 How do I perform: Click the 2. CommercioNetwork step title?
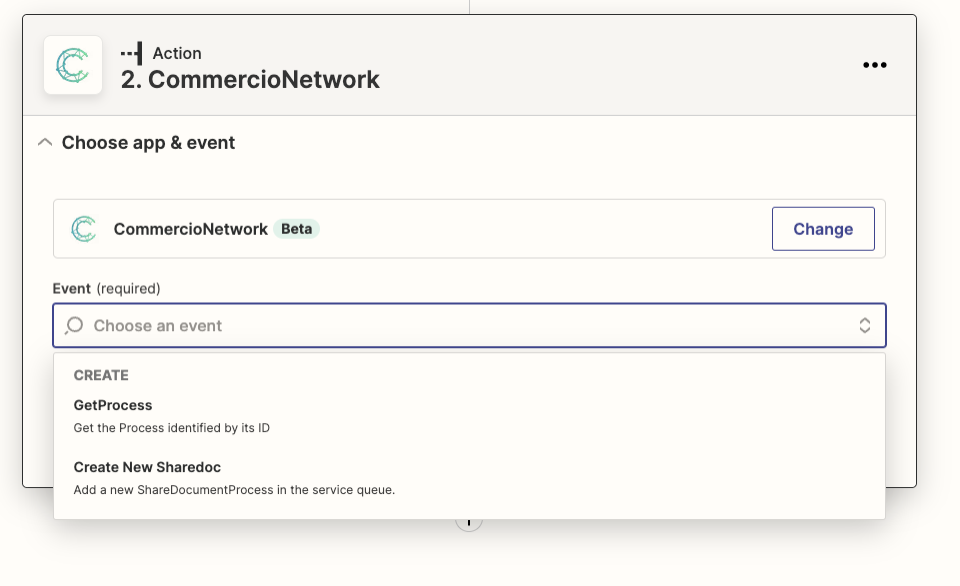click(250, 80)
